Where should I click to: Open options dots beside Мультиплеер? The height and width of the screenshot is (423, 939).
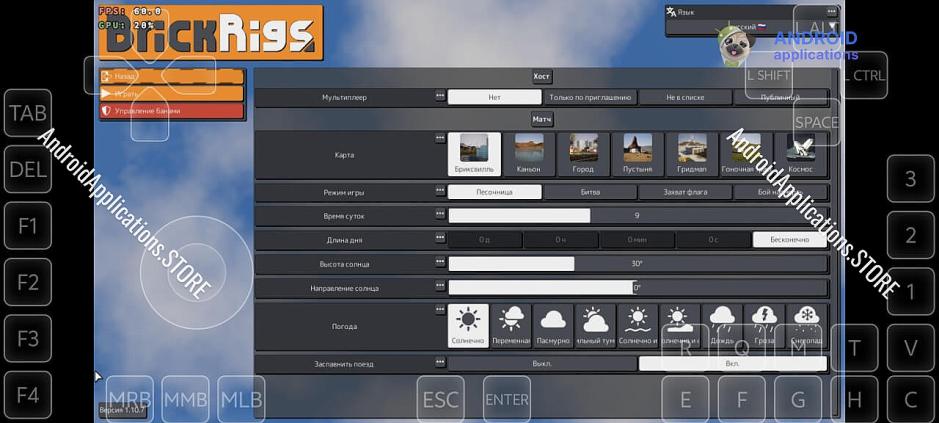point(440,95)
